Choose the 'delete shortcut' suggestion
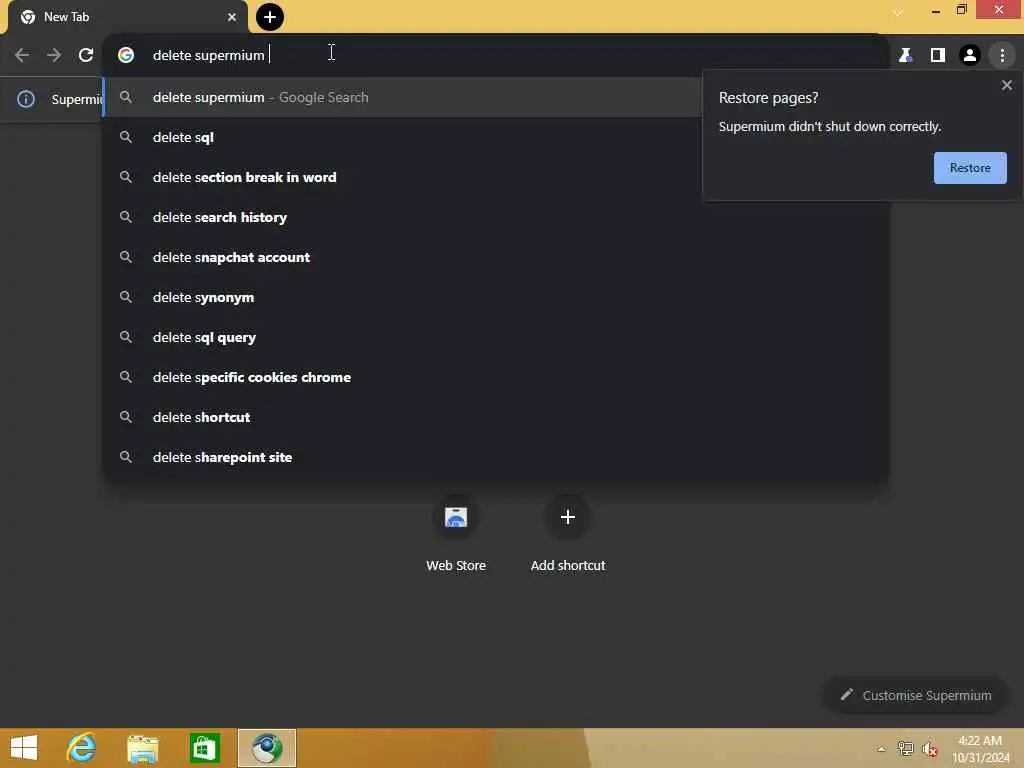The image size is (1024, 768). pos(496,417)
